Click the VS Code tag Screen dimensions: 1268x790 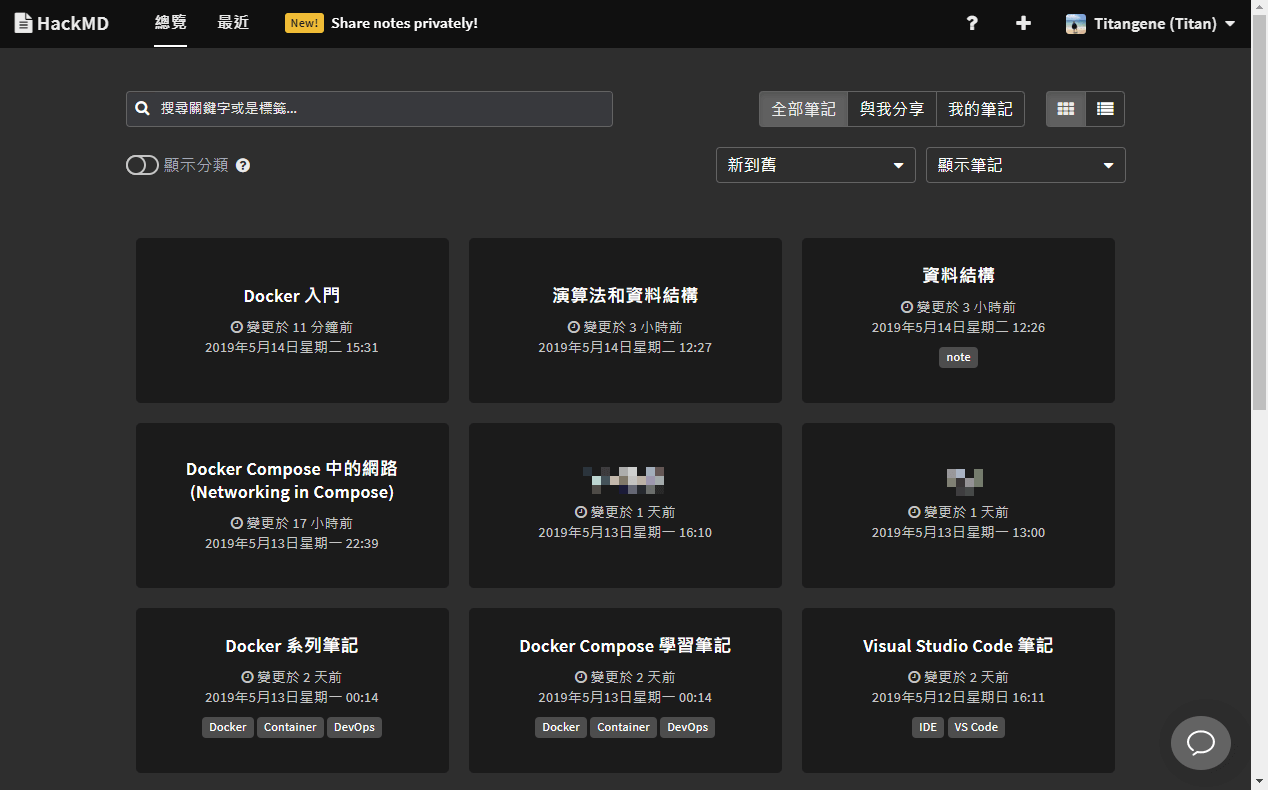point(976,727)
